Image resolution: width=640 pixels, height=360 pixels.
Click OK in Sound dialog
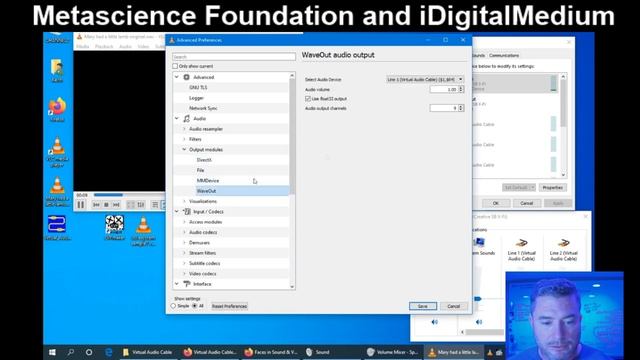496,203
